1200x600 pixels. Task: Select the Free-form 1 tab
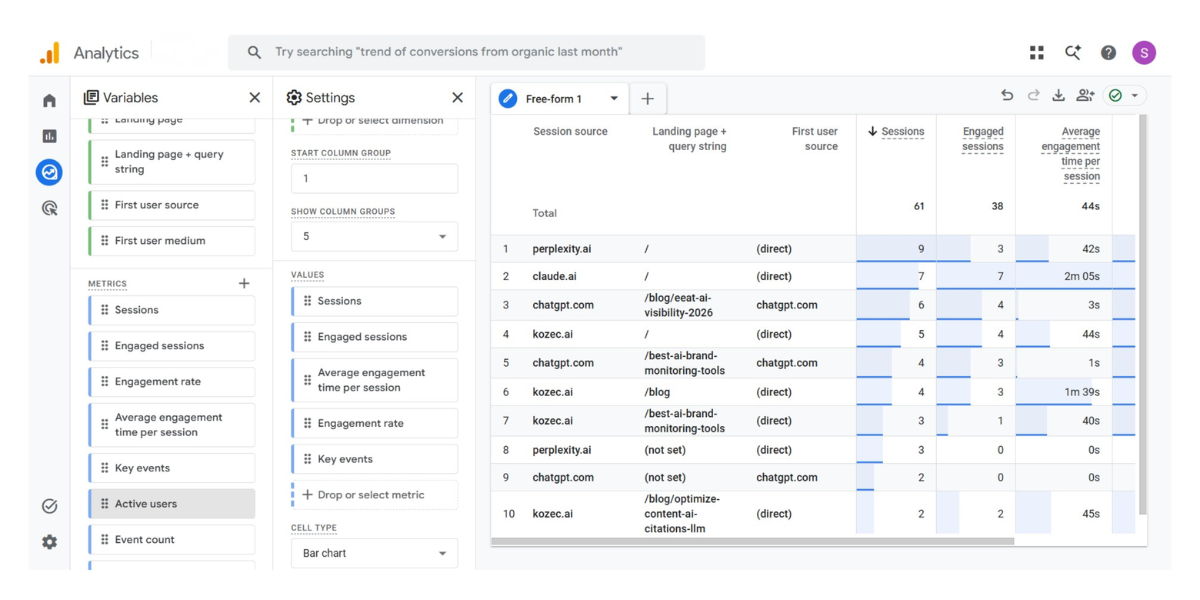[x=558, y=99]
